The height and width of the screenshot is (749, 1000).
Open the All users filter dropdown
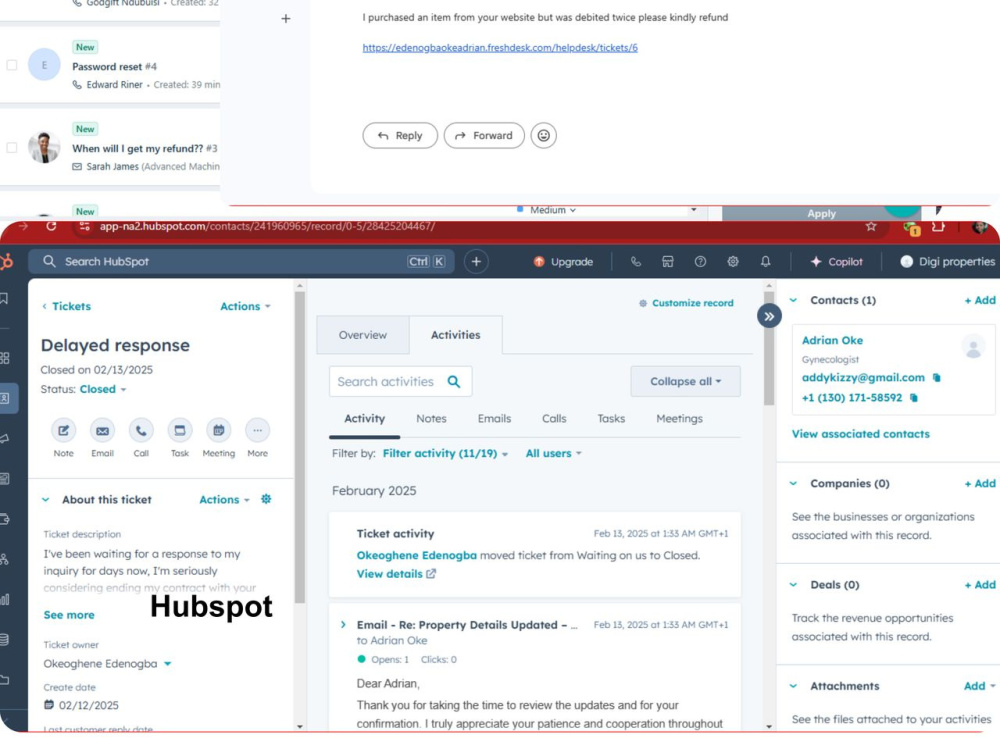tap(554, 454)
